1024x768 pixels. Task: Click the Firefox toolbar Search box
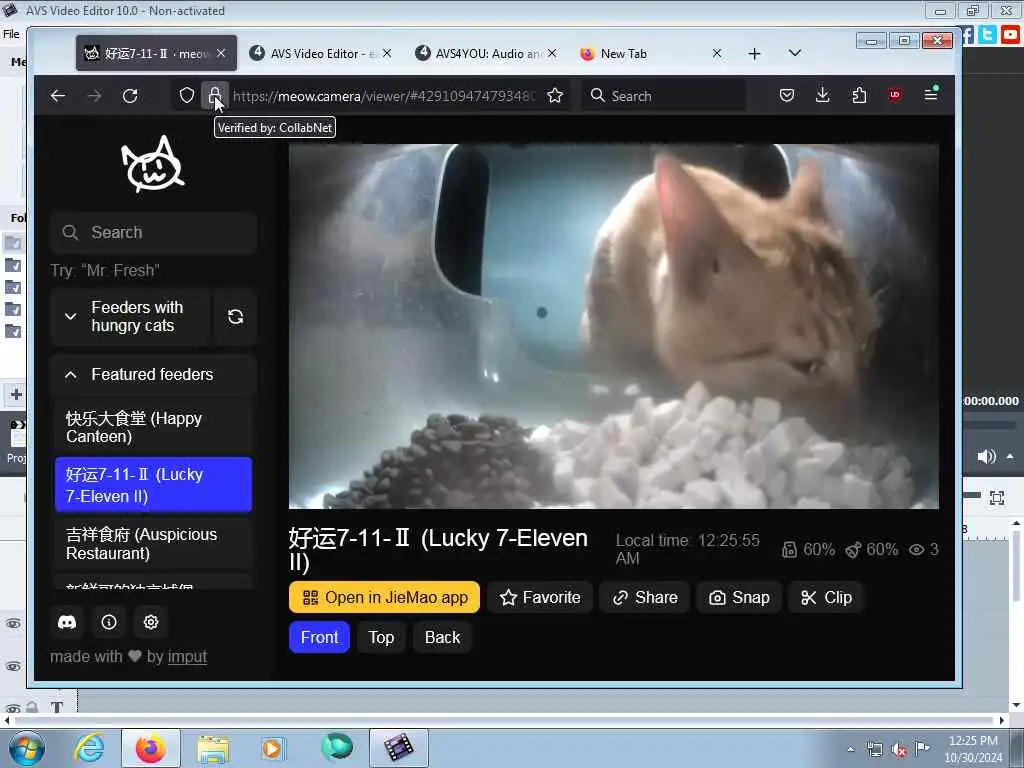664,95
